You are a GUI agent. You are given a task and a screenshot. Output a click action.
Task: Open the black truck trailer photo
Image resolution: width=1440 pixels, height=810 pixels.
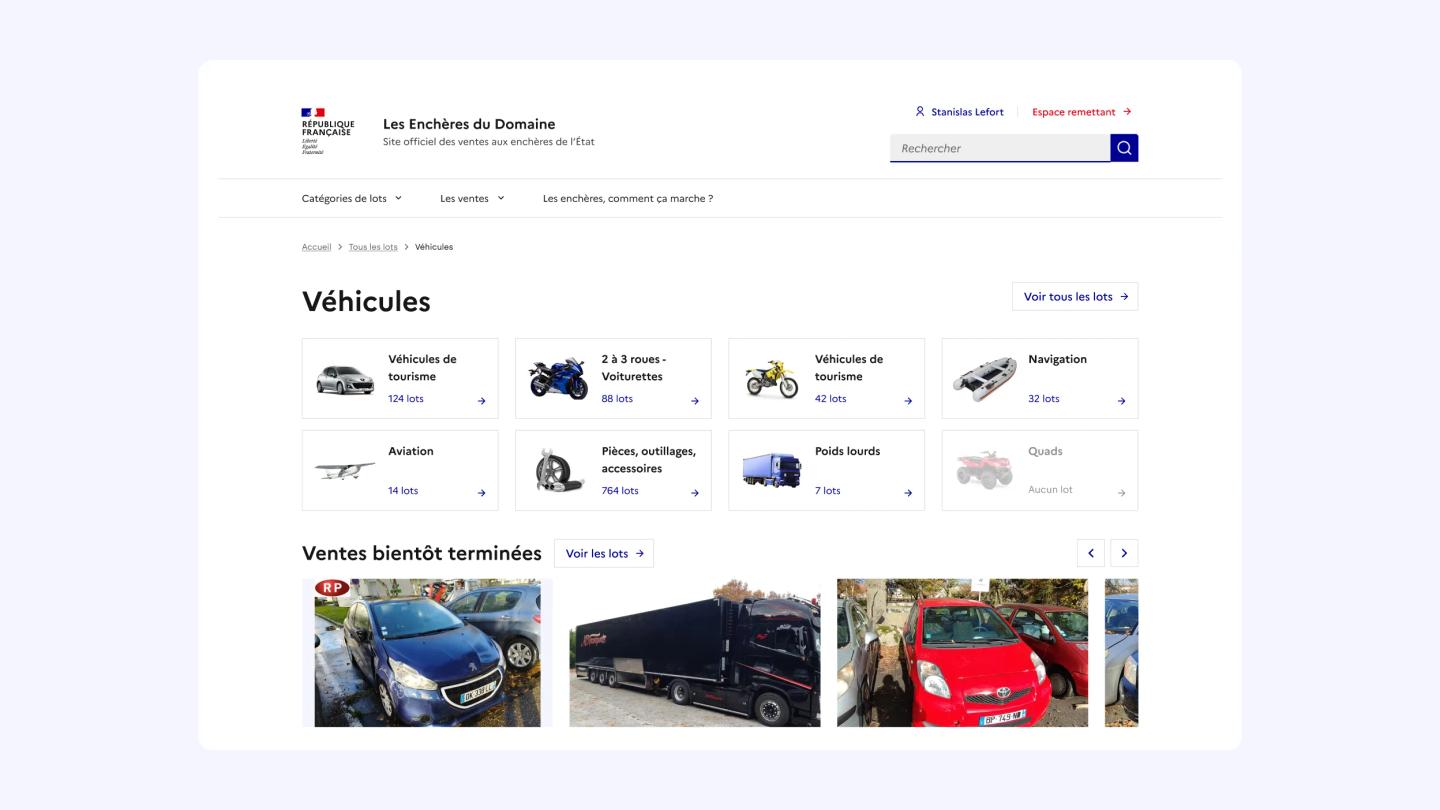(695, 653)
